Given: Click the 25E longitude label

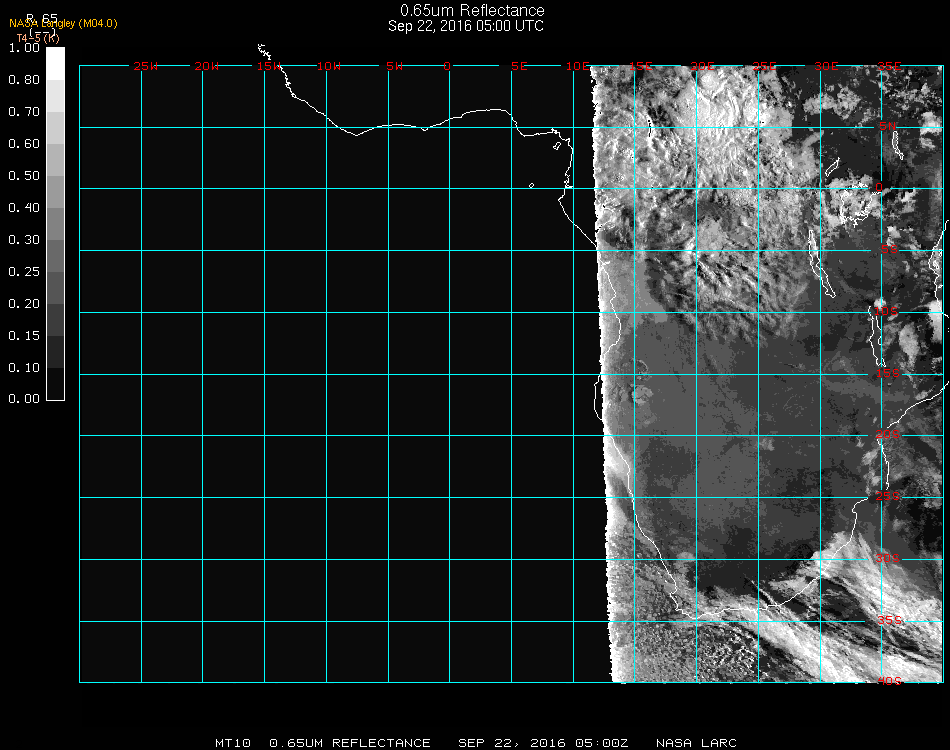Looking at the screenshot, I should coord(764,66).
